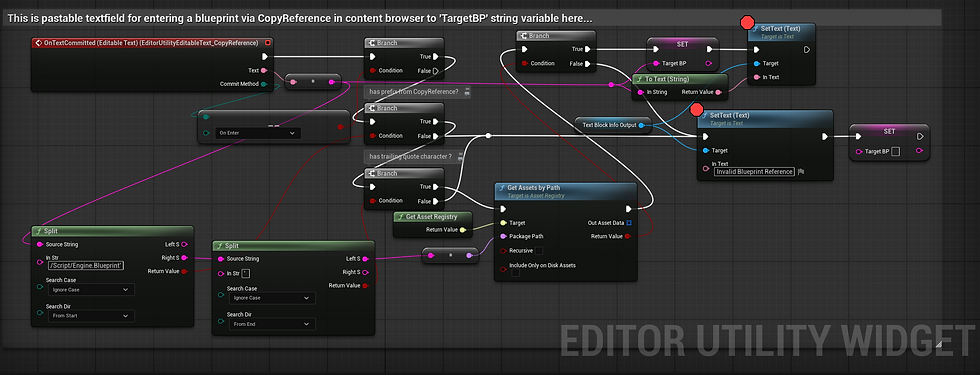Select the comment box title about pastable textfield
The image size is (980, 375).
[300, 18]
